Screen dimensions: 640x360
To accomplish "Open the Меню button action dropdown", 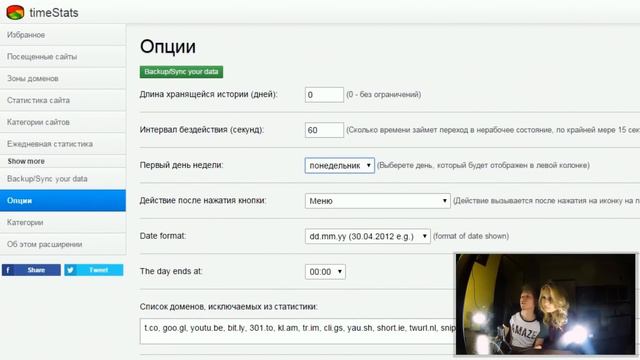I will pyautogui.click(x=378, y=201).
